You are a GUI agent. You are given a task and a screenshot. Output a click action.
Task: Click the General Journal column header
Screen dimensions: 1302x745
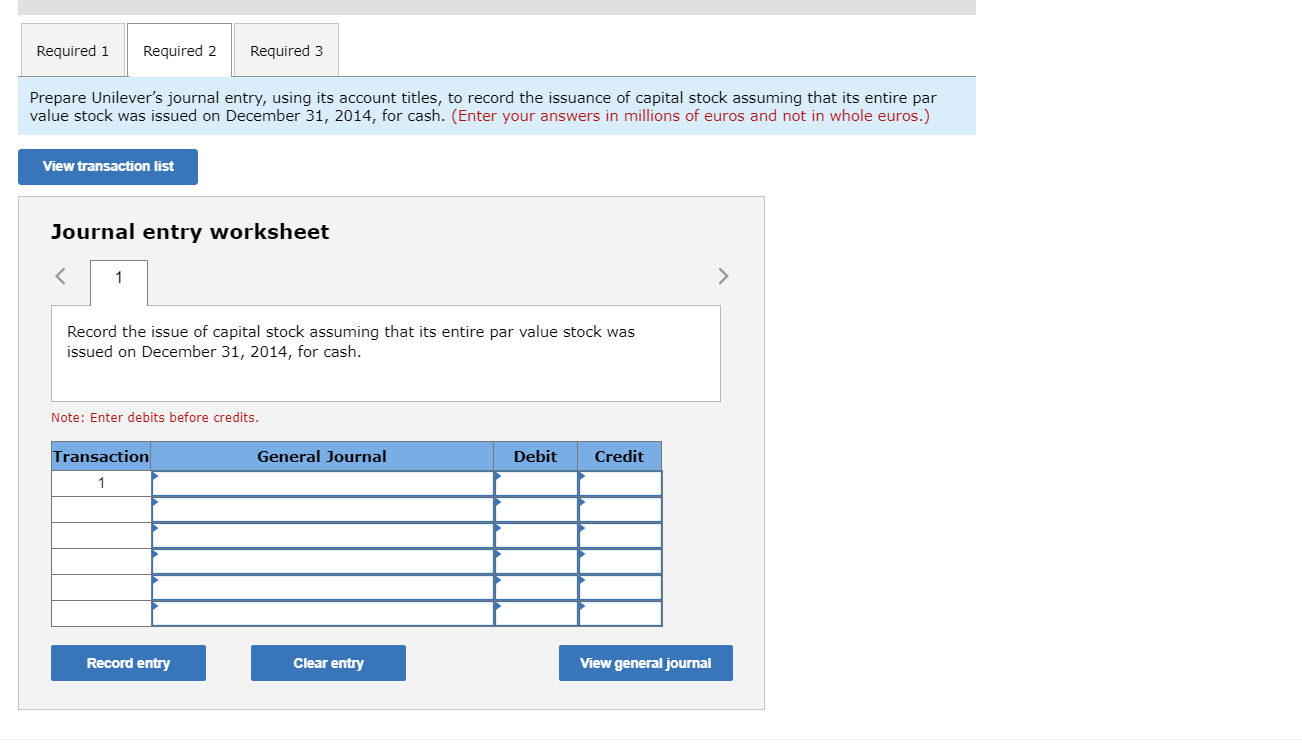tap(322, 457)
